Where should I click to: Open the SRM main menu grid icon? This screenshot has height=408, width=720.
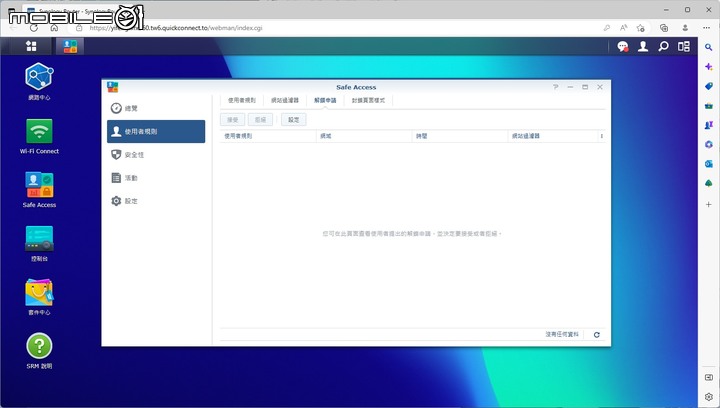[31, 46]
